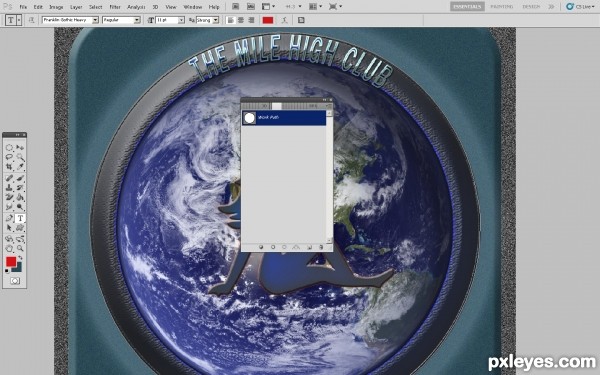
Task: Select the Spot Healing Brush tool
Action: pos(9,178)
